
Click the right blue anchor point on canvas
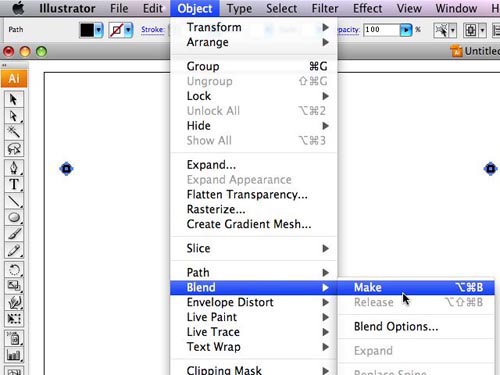pos(490,169)
